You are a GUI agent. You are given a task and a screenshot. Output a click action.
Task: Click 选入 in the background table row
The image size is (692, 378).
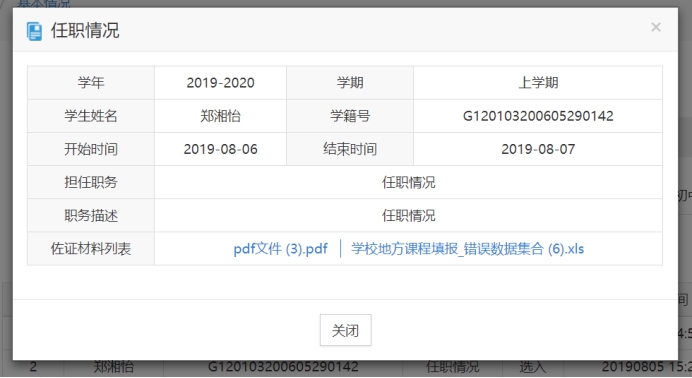coord(532,367)
